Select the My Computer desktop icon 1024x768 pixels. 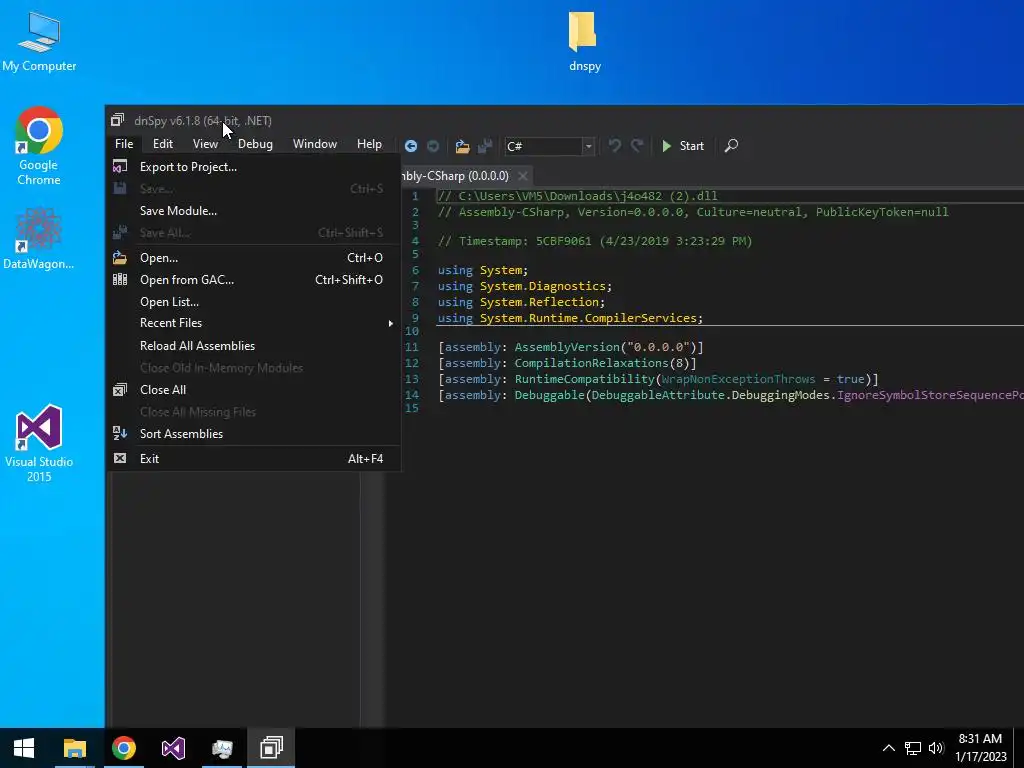coord(39,42)
